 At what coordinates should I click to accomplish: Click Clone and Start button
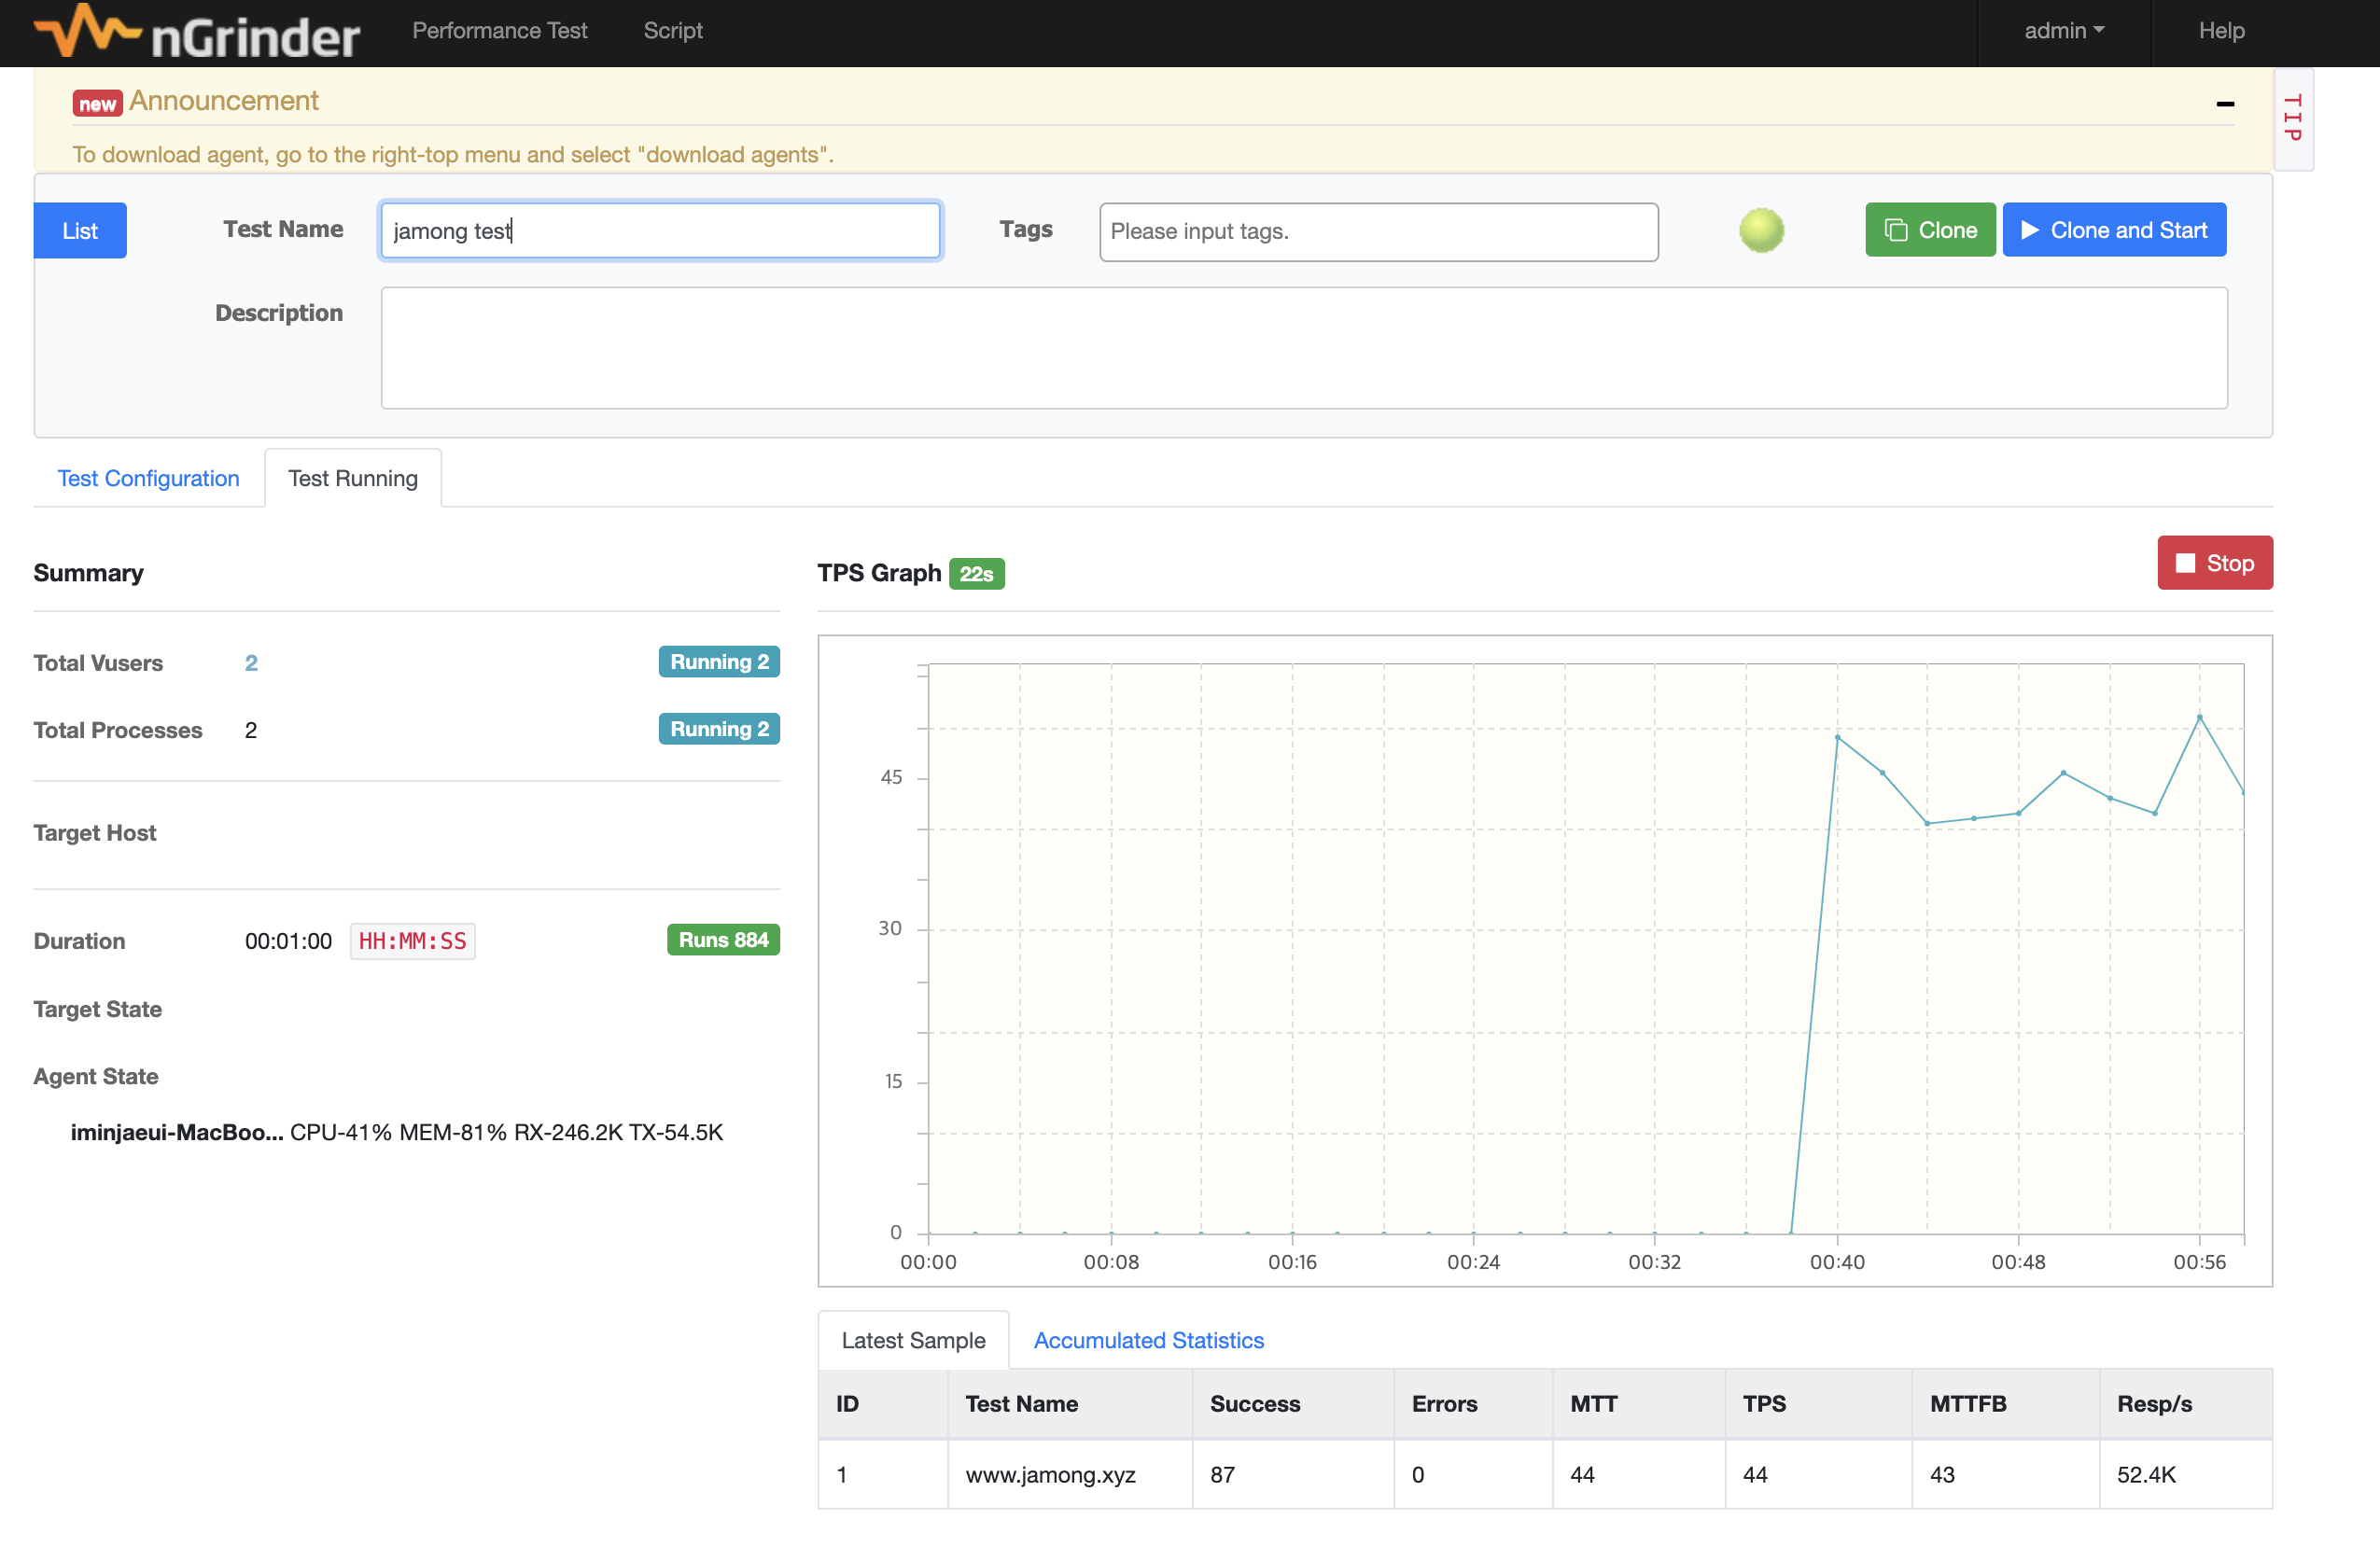(x=2114, y=230)
